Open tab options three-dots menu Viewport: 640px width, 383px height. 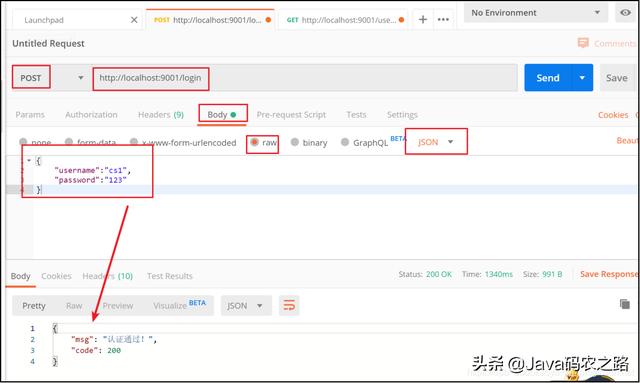[443, 19]
